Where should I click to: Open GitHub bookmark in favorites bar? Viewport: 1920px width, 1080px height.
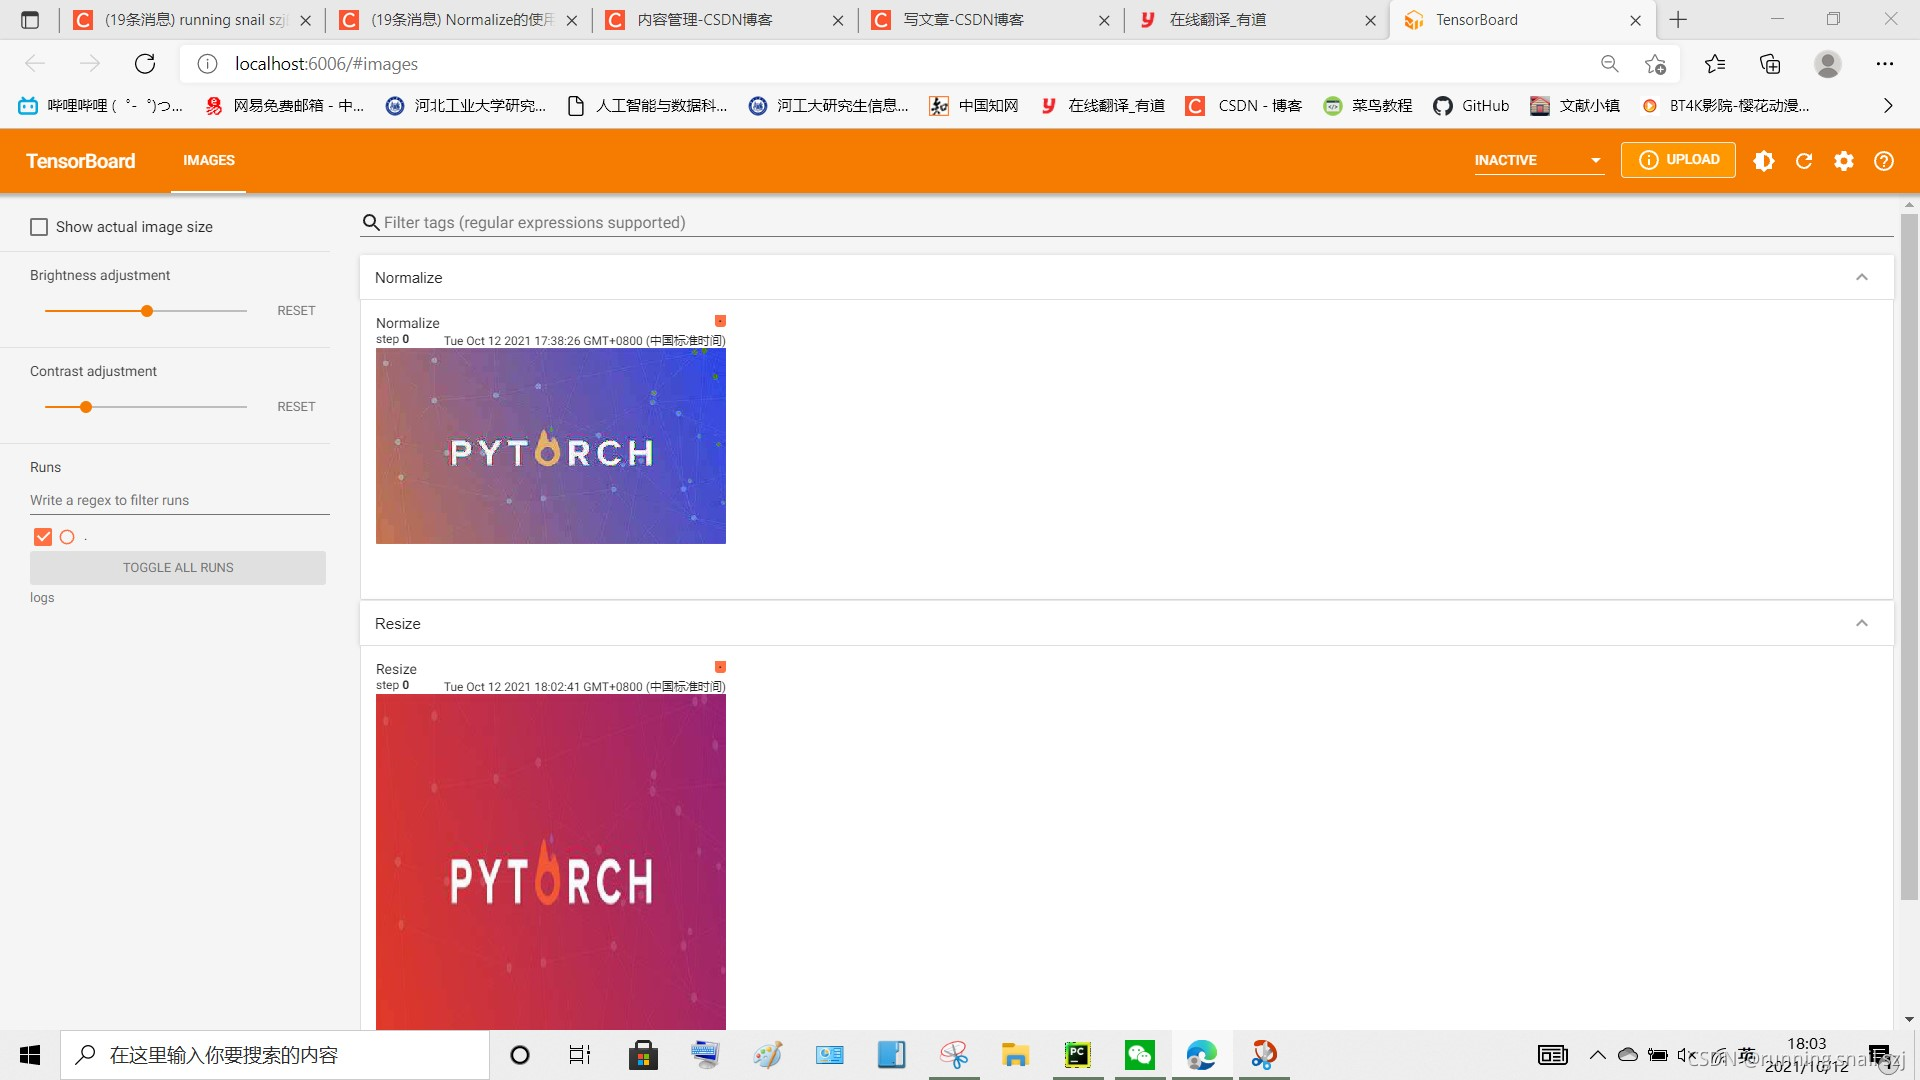tap(1471, 106)
